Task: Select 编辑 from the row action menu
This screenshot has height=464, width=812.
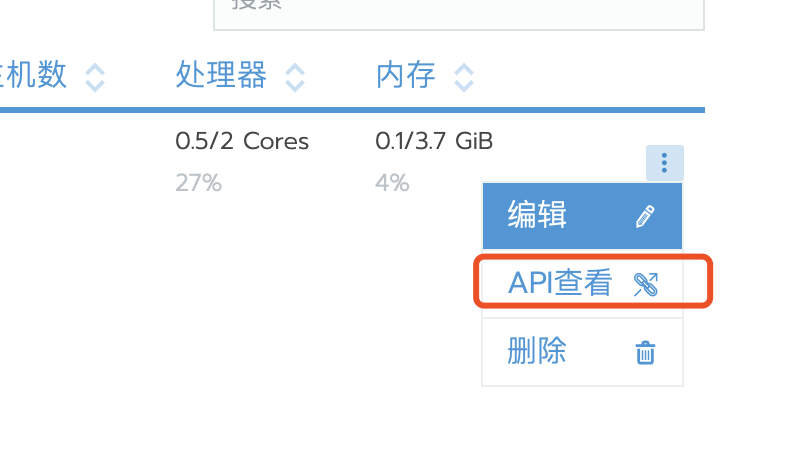Action: pos(538,215)
